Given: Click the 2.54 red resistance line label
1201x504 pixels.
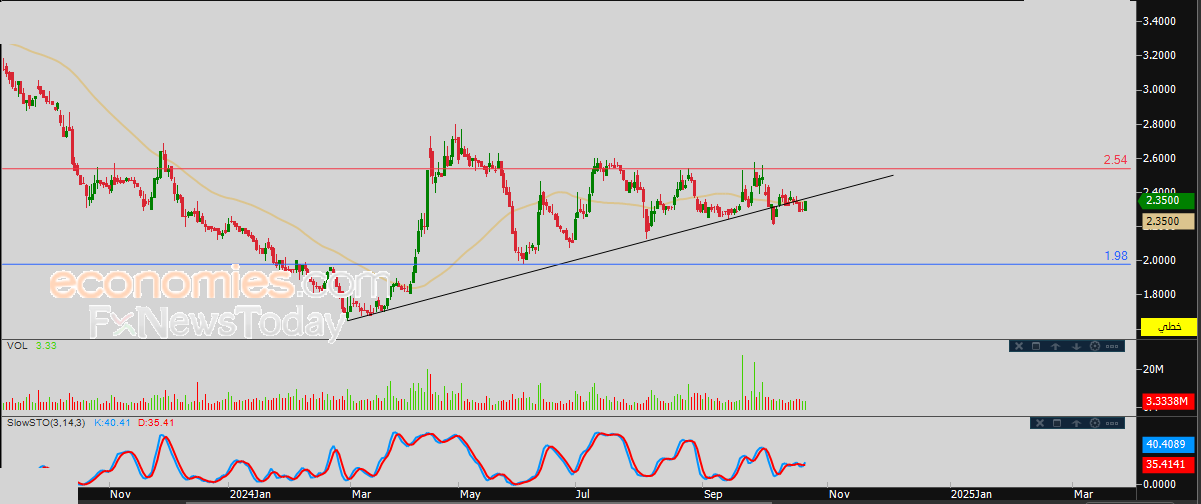Looking at the screenshot, I should click(x=1115, y=160).
